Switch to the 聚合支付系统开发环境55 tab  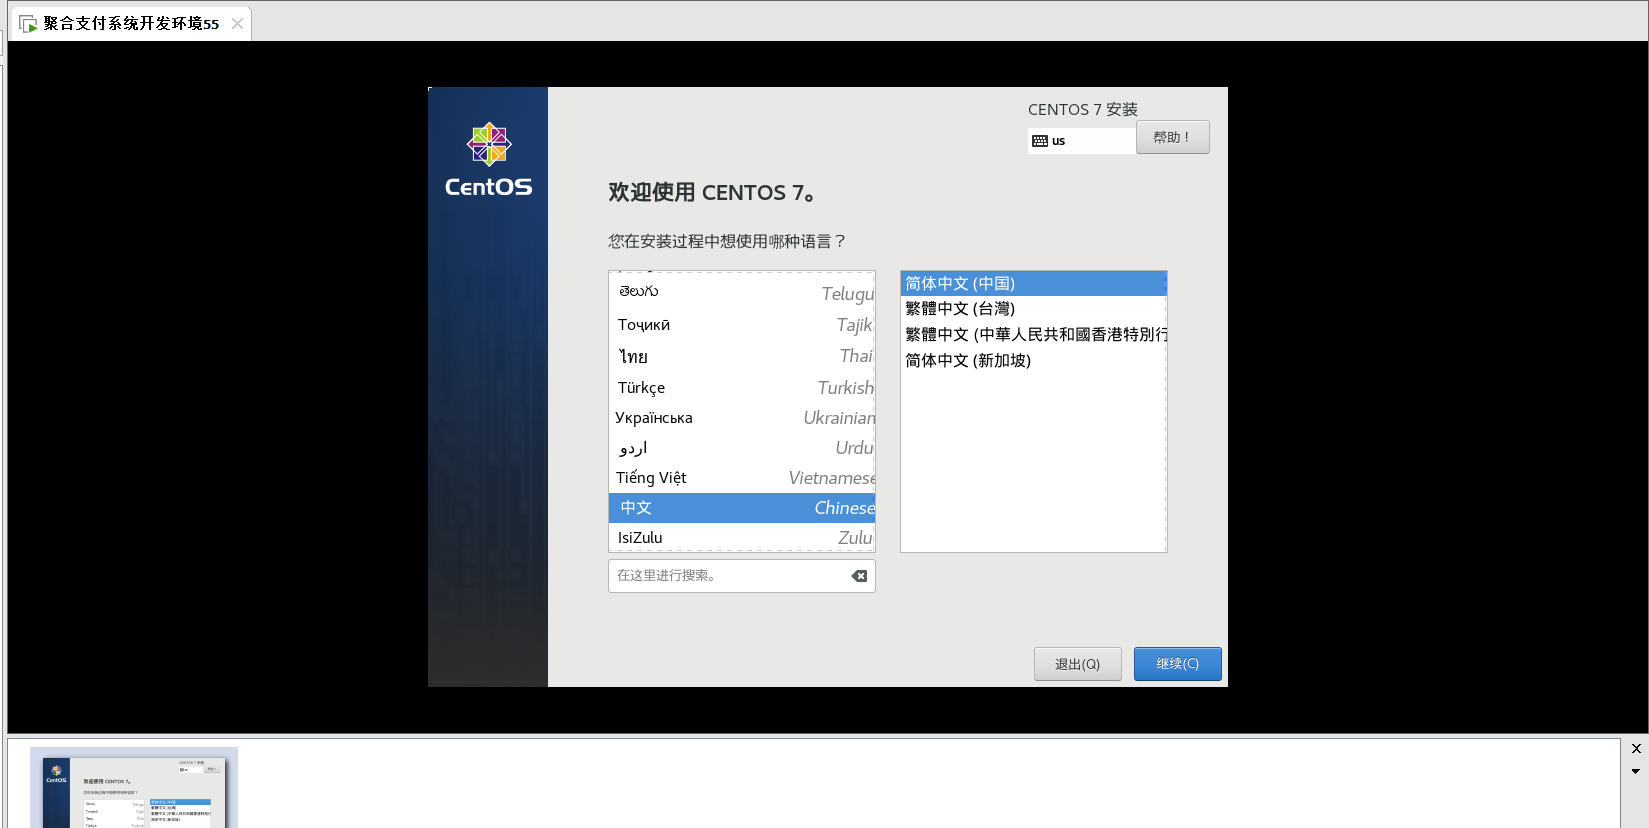pyautogui.click(x=131, y=23)
